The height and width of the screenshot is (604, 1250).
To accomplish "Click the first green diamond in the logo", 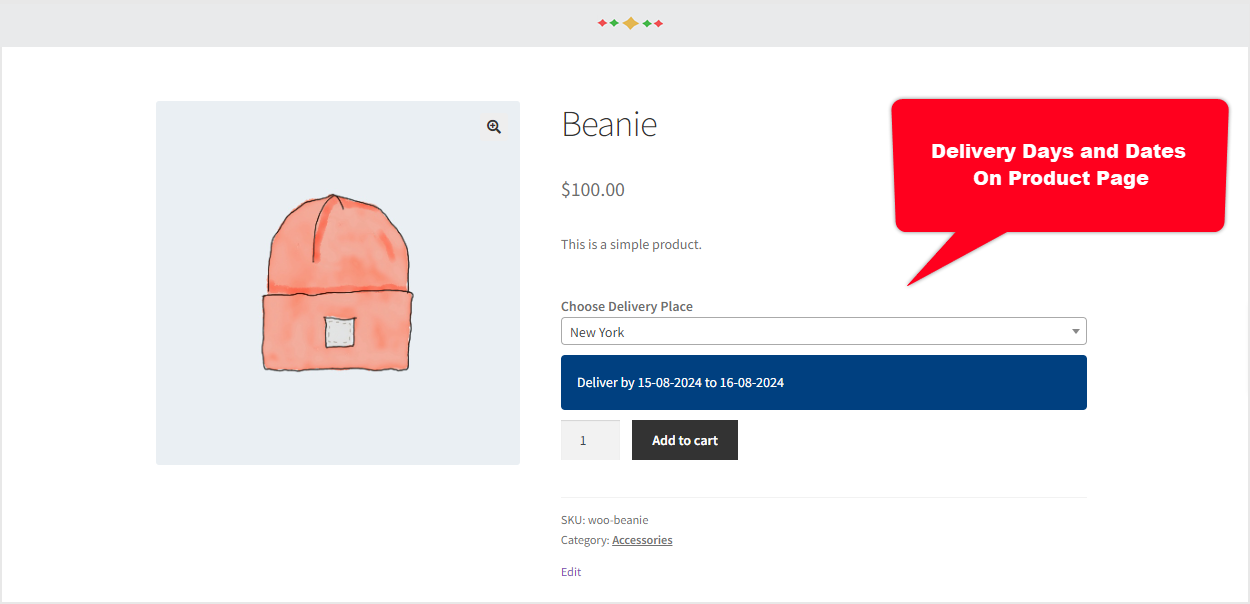I will [x=614, y=23].
